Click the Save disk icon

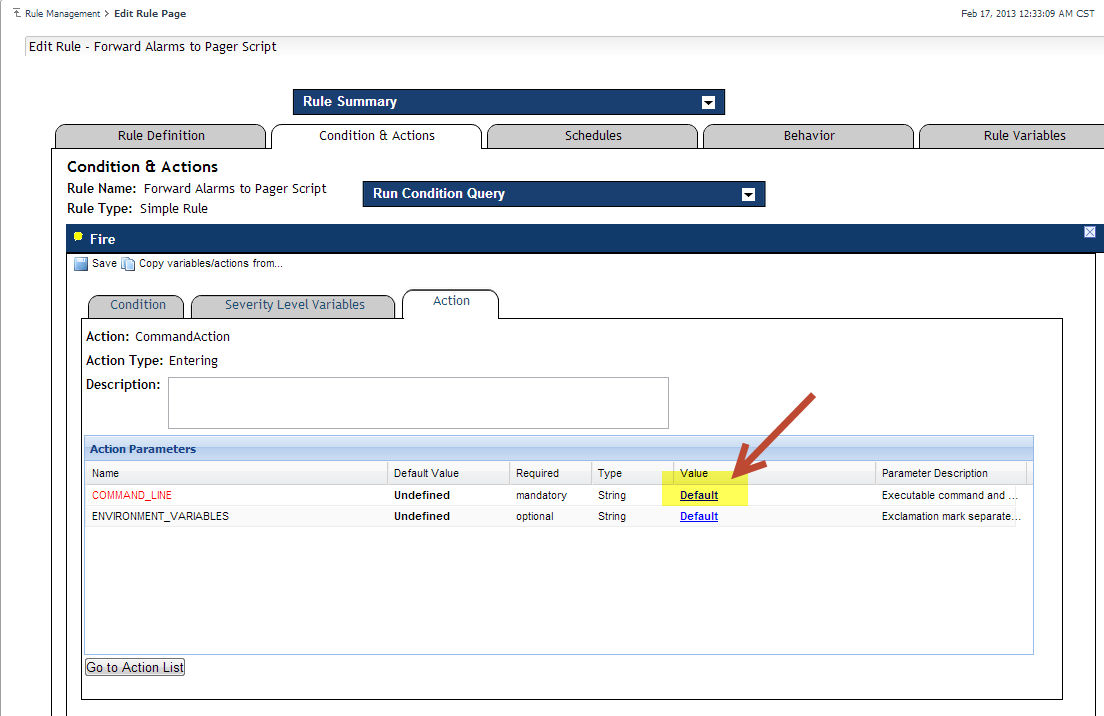pos(81,264)
